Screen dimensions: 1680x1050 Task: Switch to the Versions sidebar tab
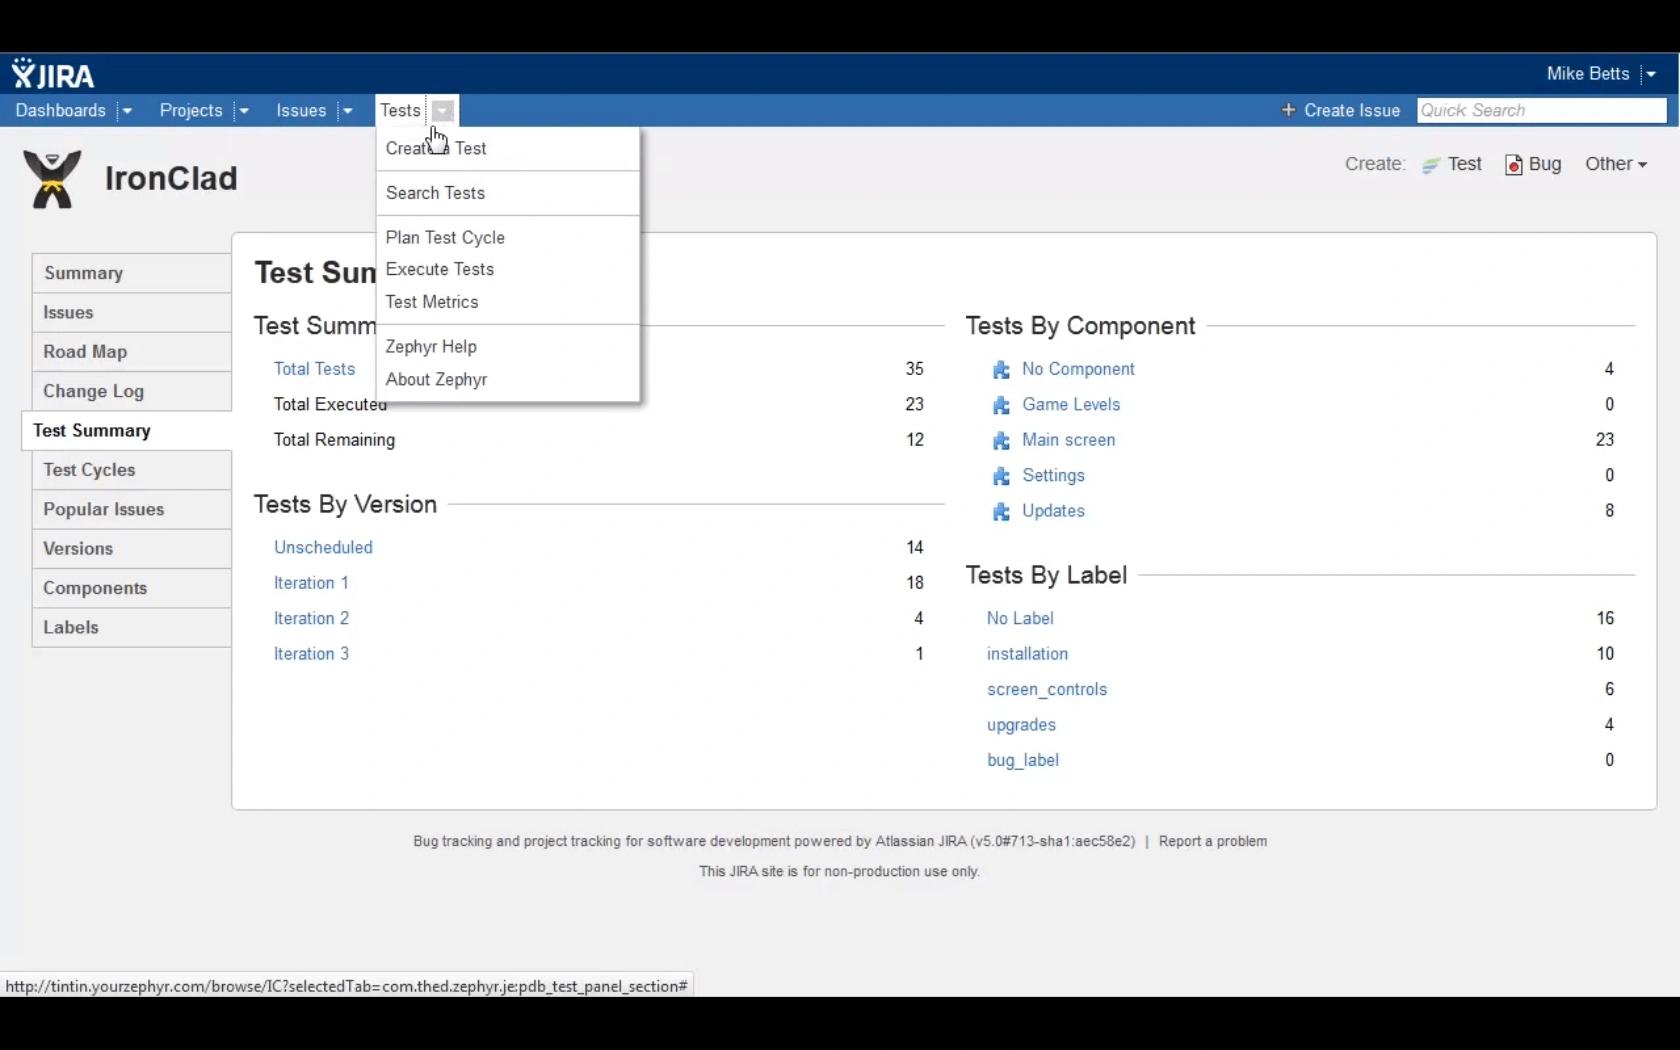pos(132,549)
